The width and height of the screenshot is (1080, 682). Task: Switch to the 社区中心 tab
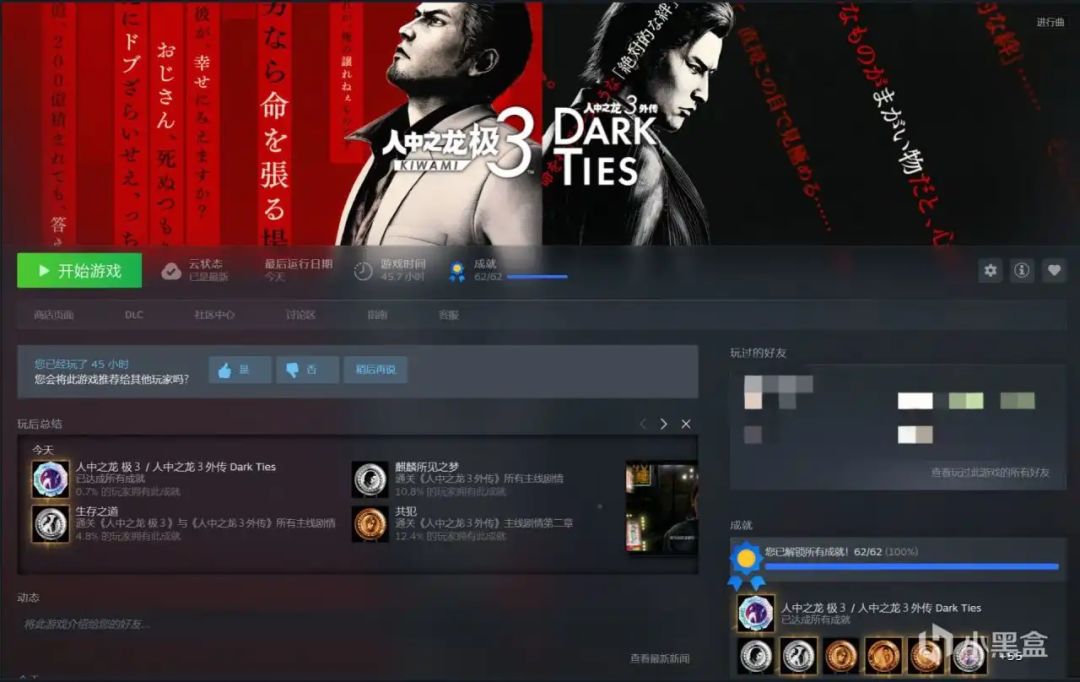pyautogui.click(x=214, y=315)
